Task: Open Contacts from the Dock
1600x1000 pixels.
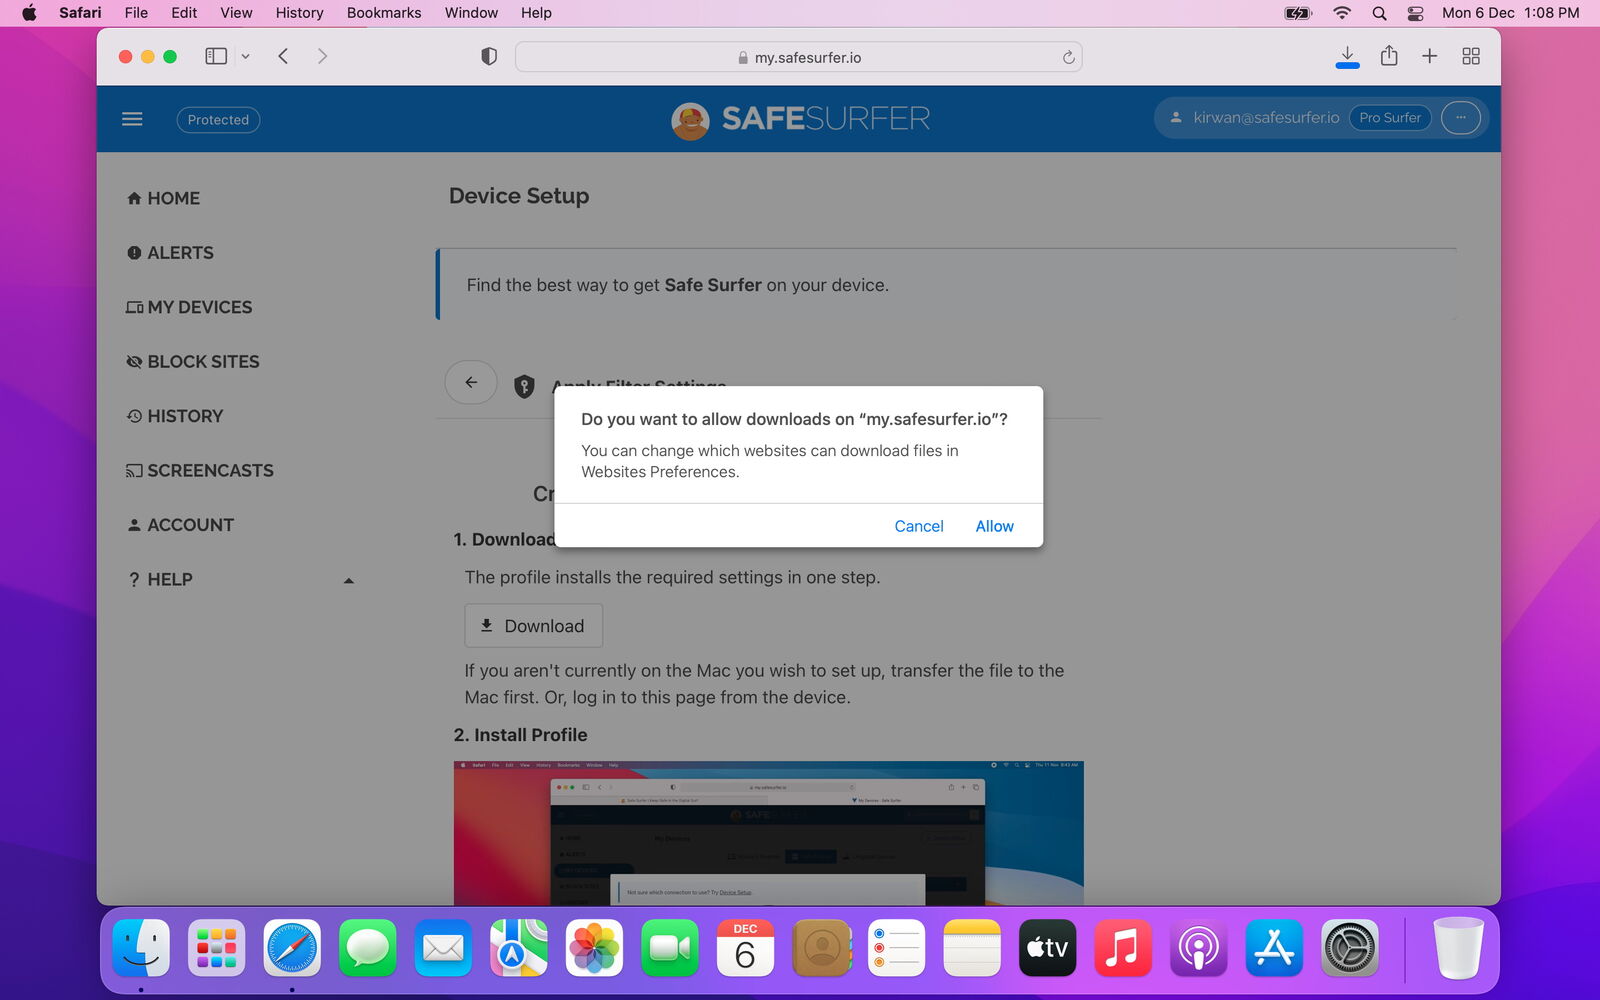Action: tap(820, 948)
